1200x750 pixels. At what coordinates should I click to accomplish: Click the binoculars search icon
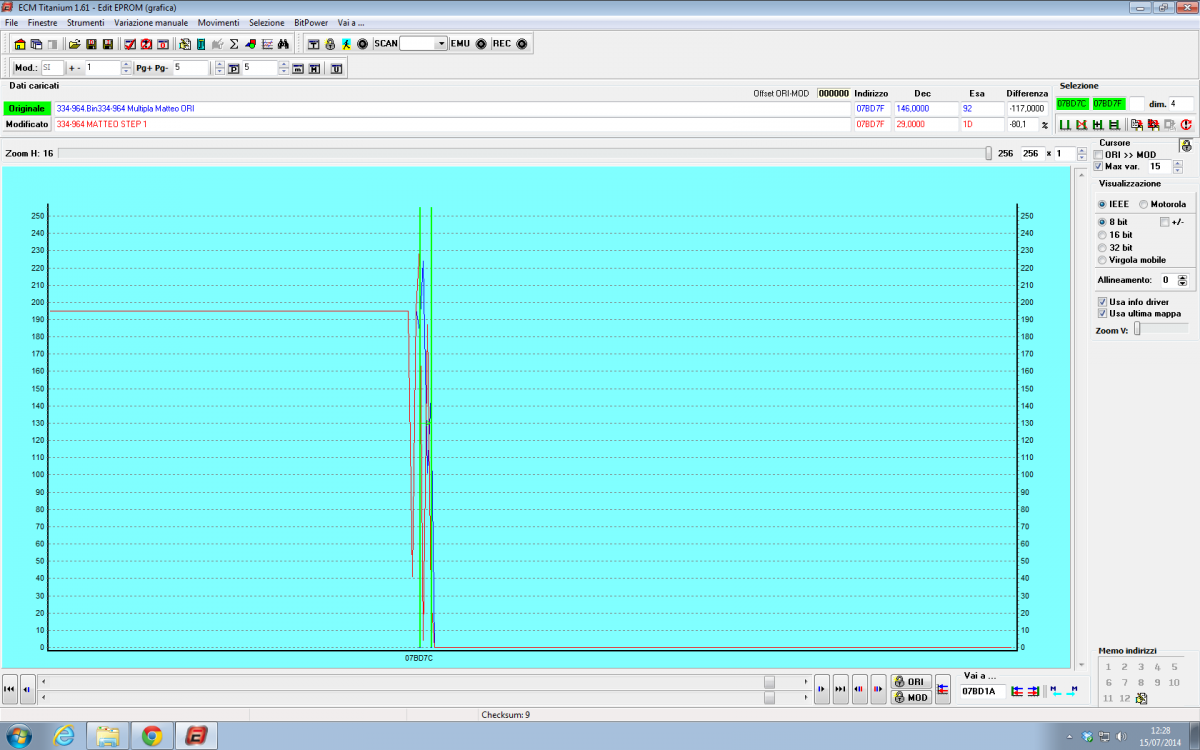click(283, 44)
